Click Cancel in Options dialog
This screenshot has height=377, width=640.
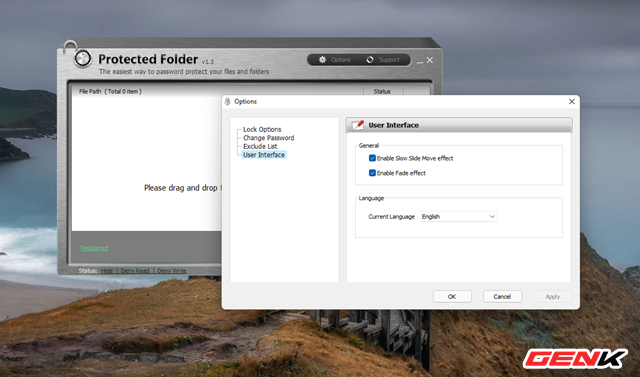click(502, 297)
